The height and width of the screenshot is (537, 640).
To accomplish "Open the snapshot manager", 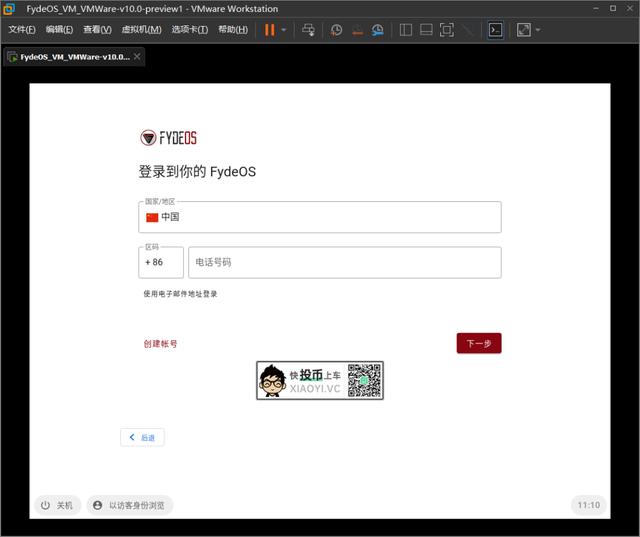I will coord(378,30).
